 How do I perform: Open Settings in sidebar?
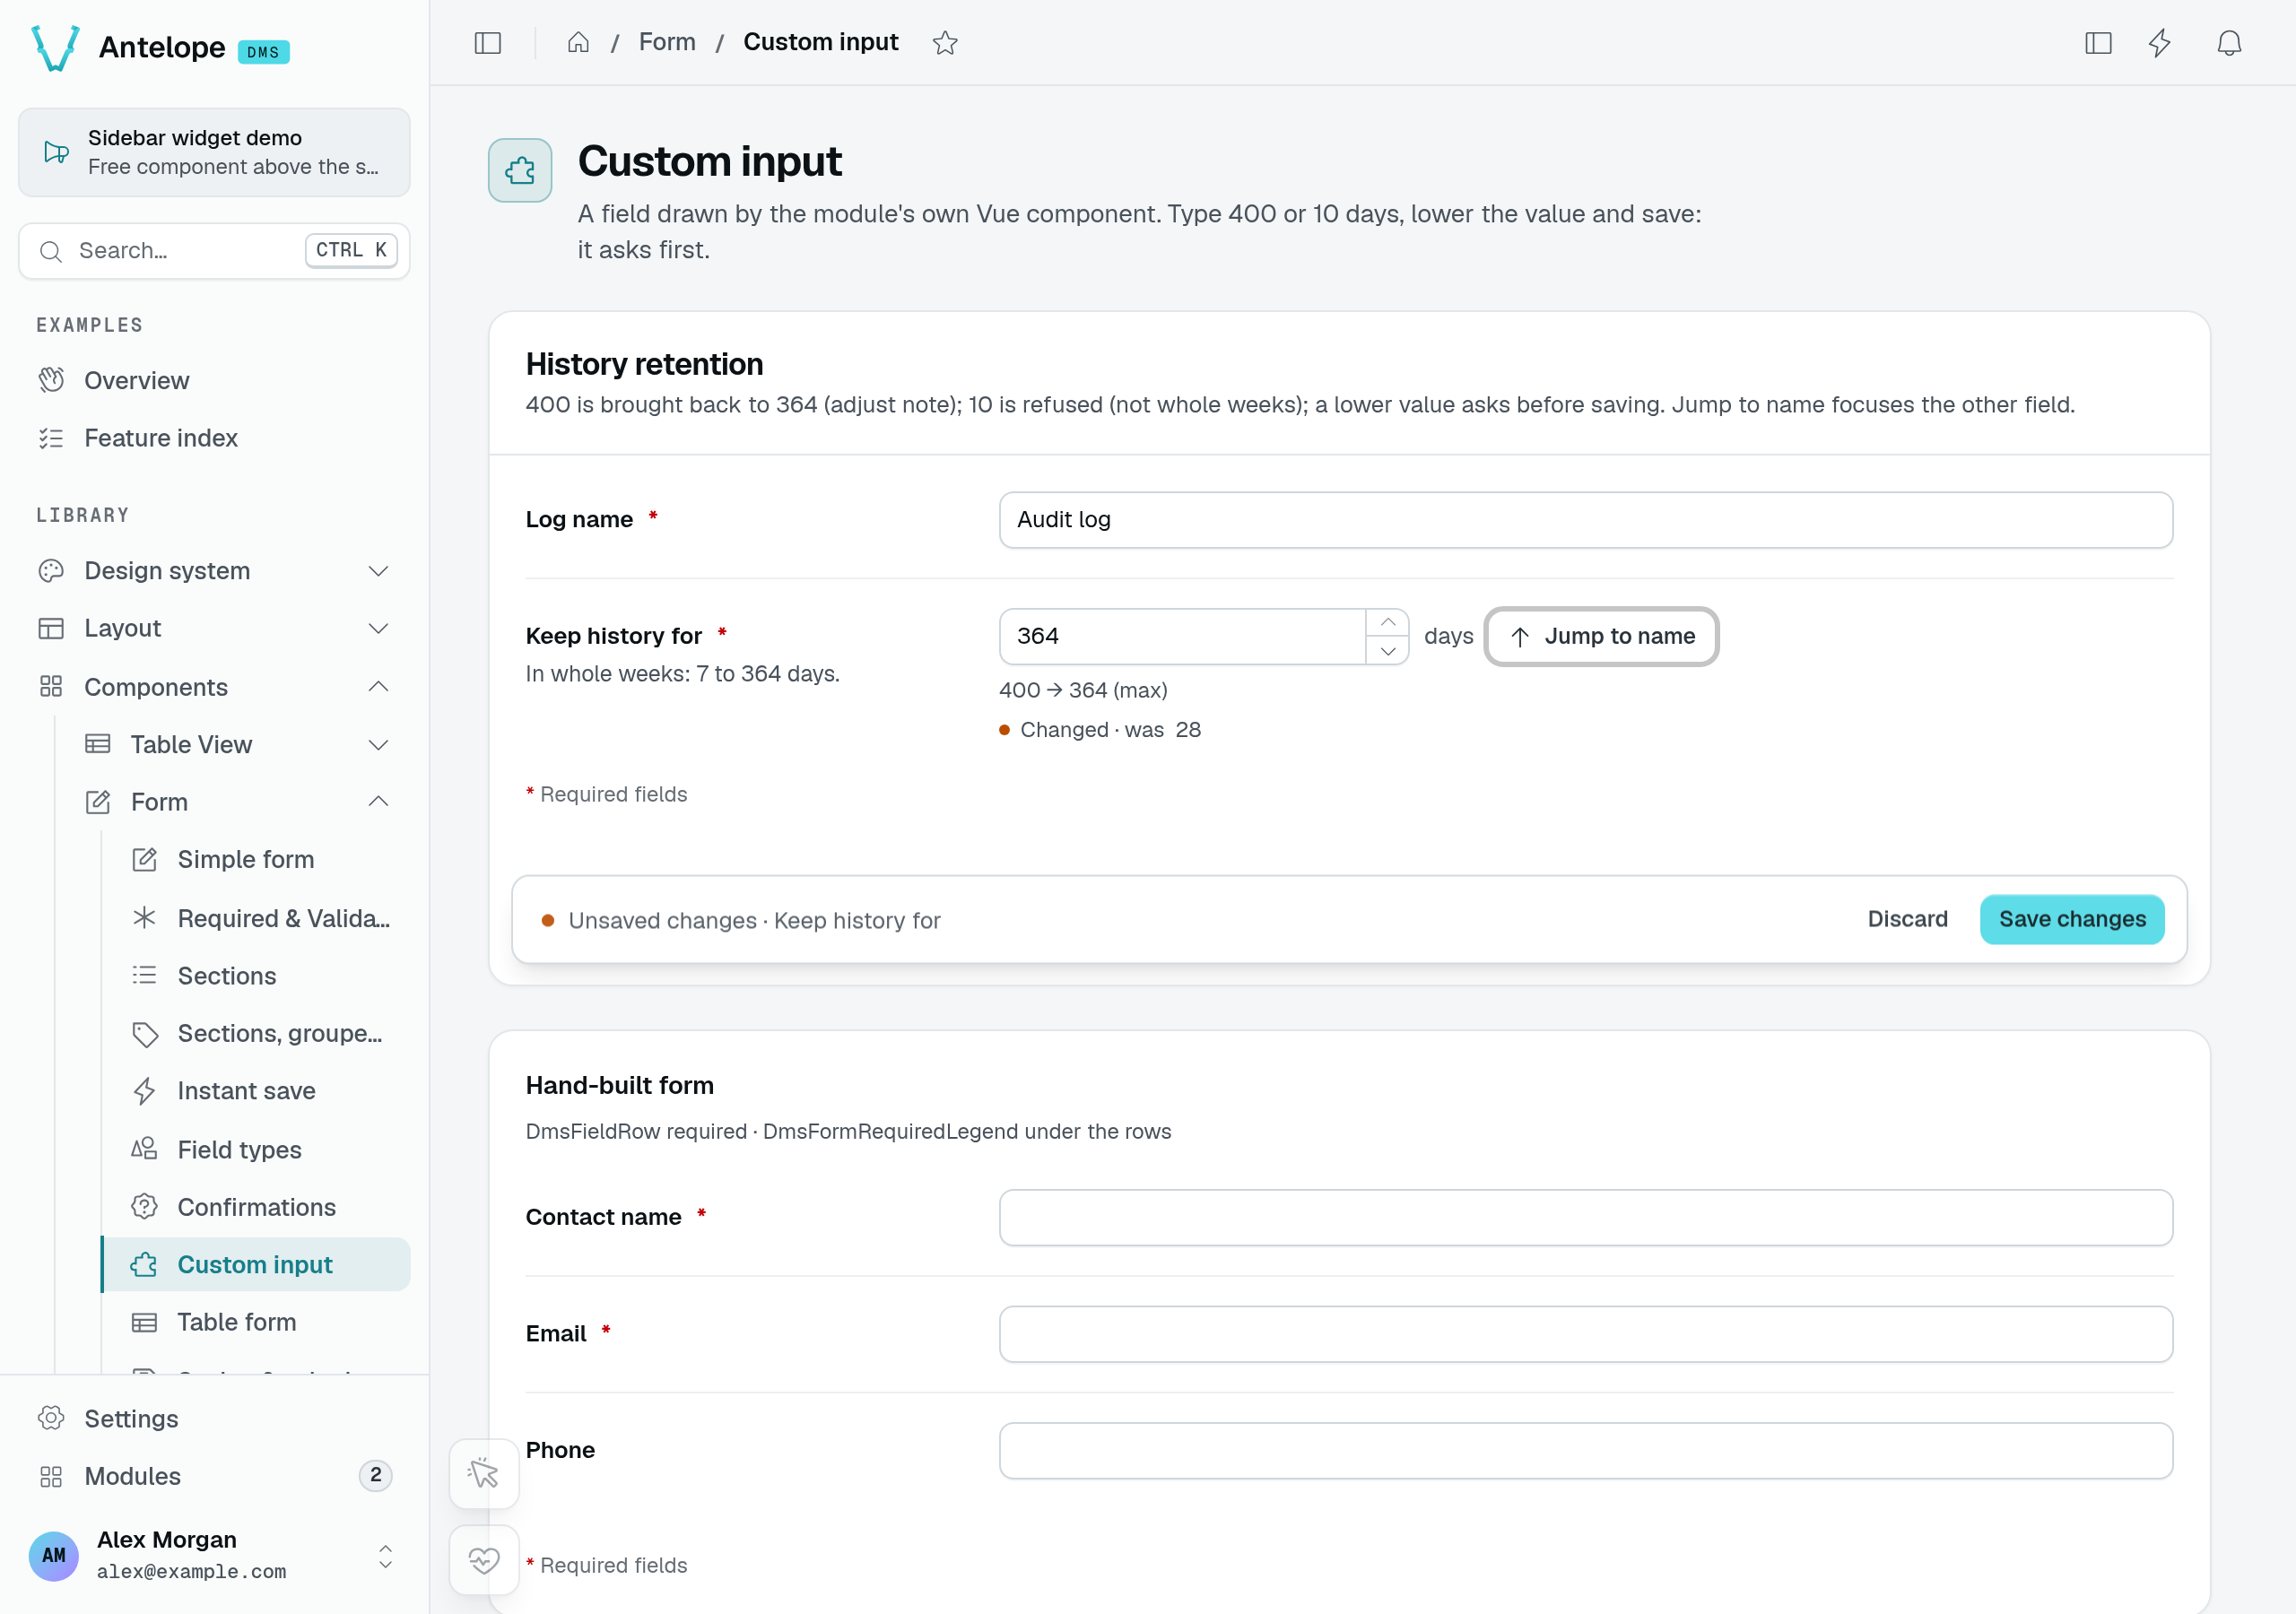pyautogui.click(x=214, y=1418)
